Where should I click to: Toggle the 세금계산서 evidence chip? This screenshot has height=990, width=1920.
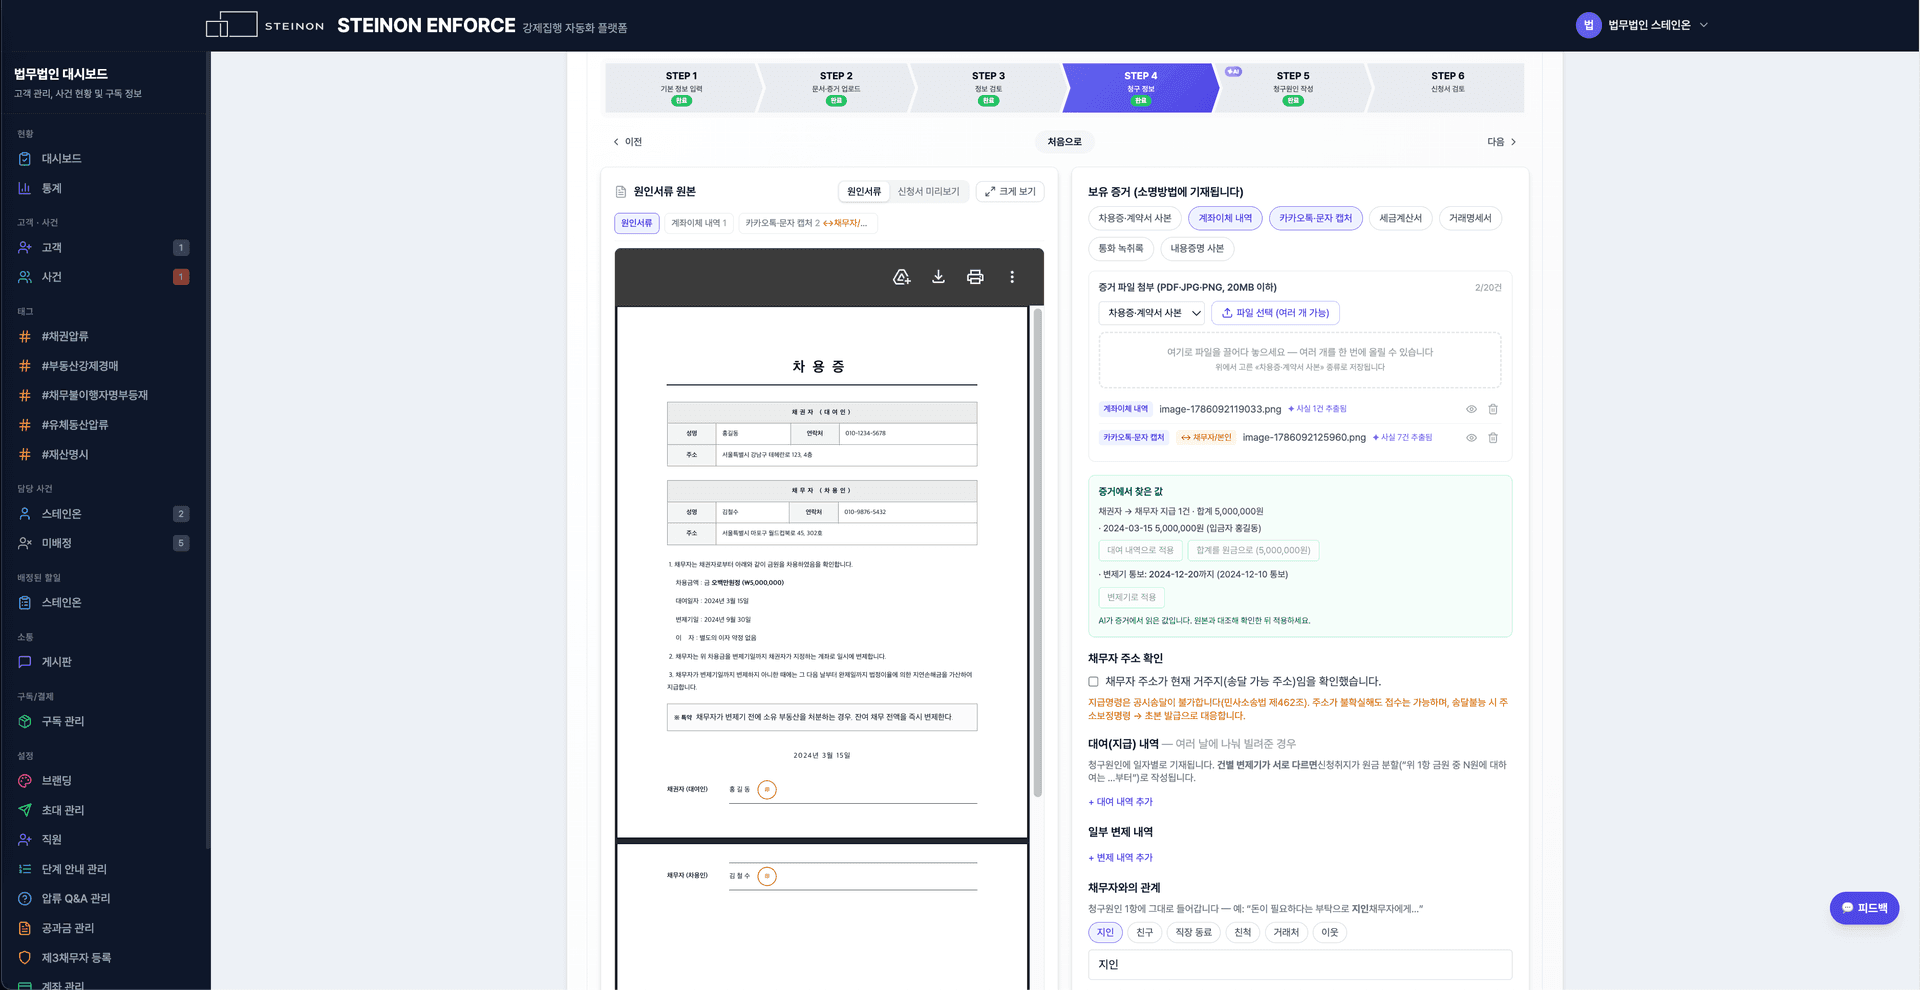[1400, 218]
